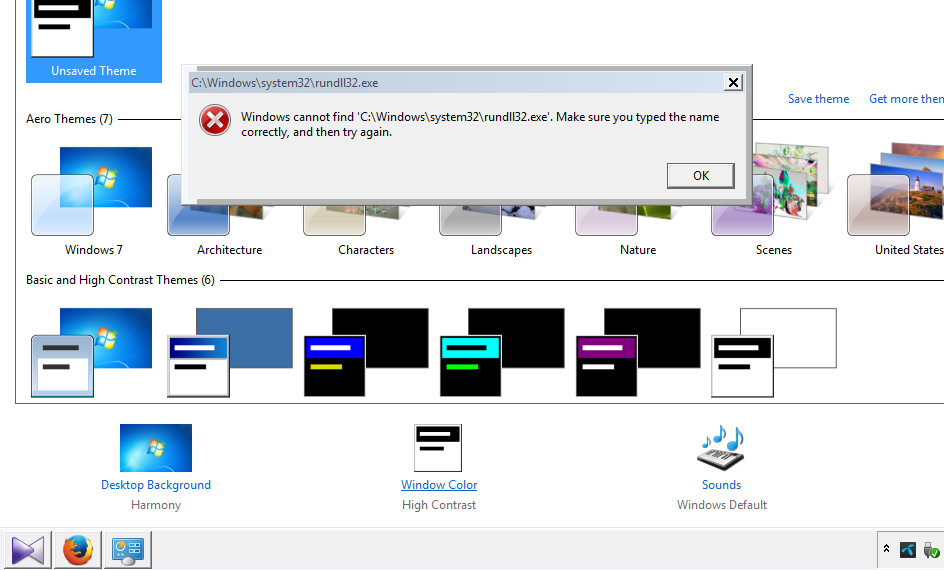Select the Windows Classic theme with steel-blue background
Image resolution: width=944 pixels, height=570 pixels.
point(230,353)
